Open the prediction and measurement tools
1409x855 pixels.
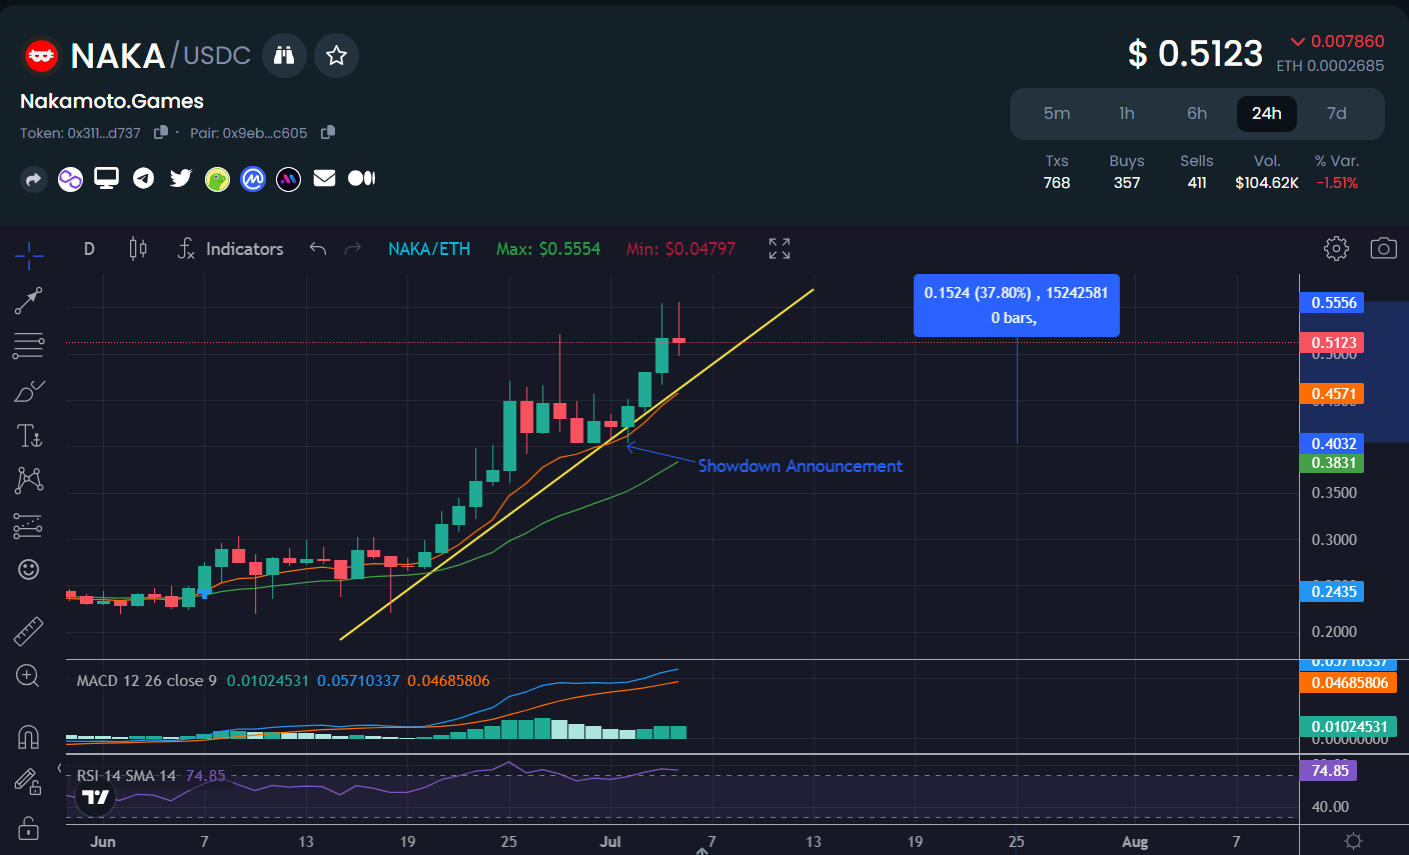(x=29, y=525)
